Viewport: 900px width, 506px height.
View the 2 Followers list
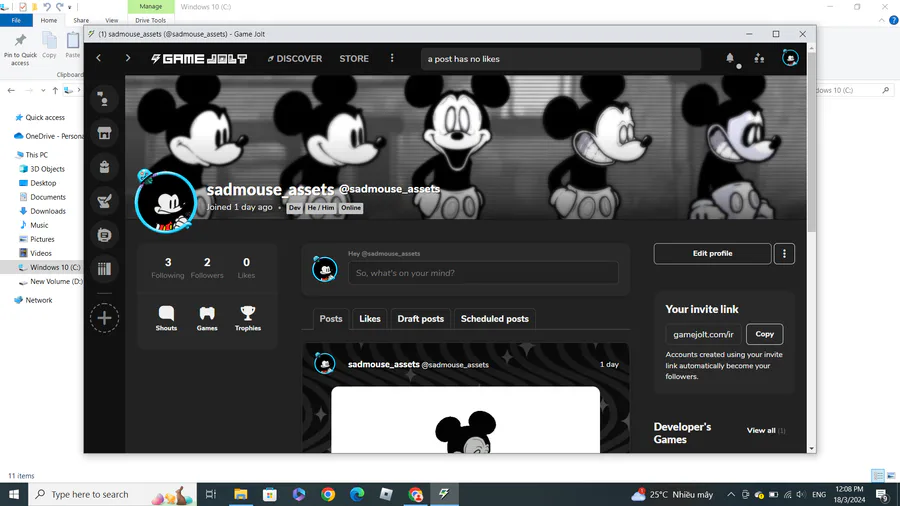coord(207,268)
